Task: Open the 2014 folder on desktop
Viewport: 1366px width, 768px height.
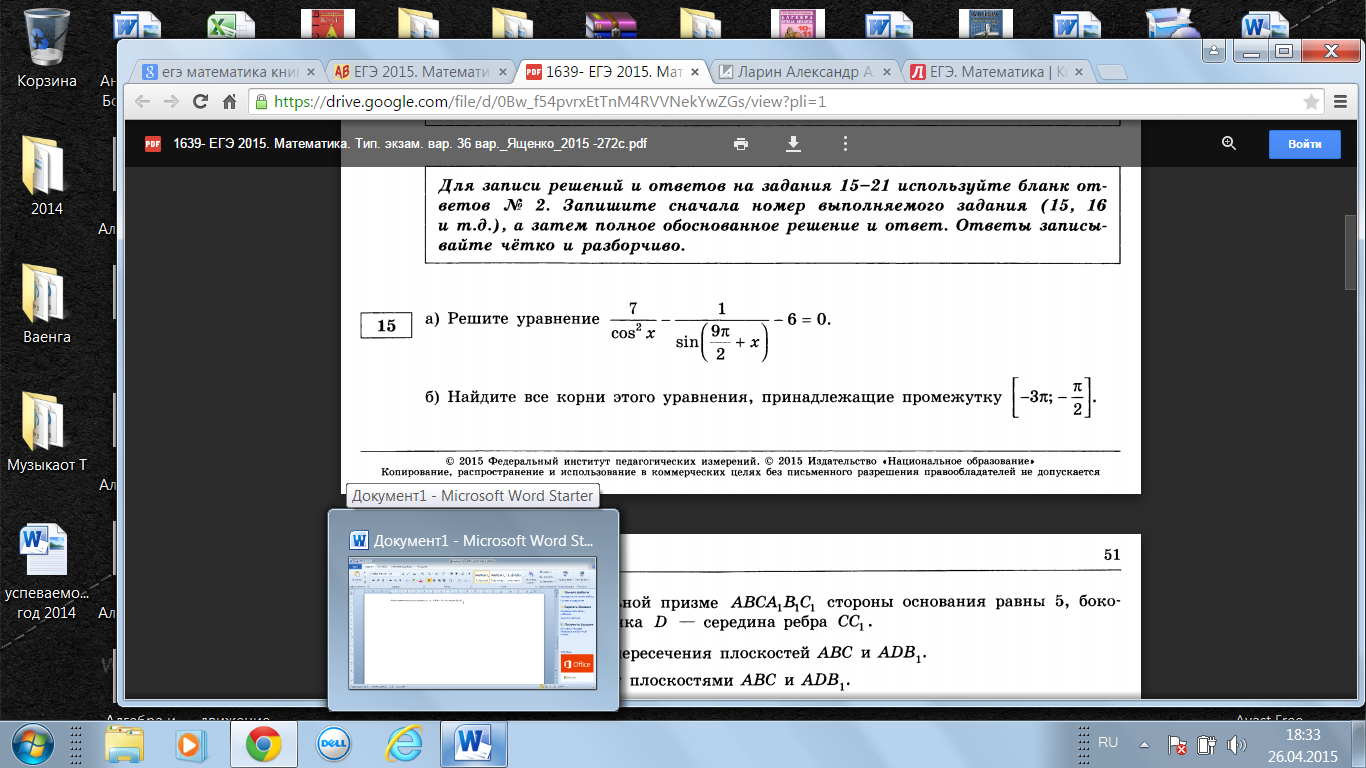Action: tap(46, 175)
